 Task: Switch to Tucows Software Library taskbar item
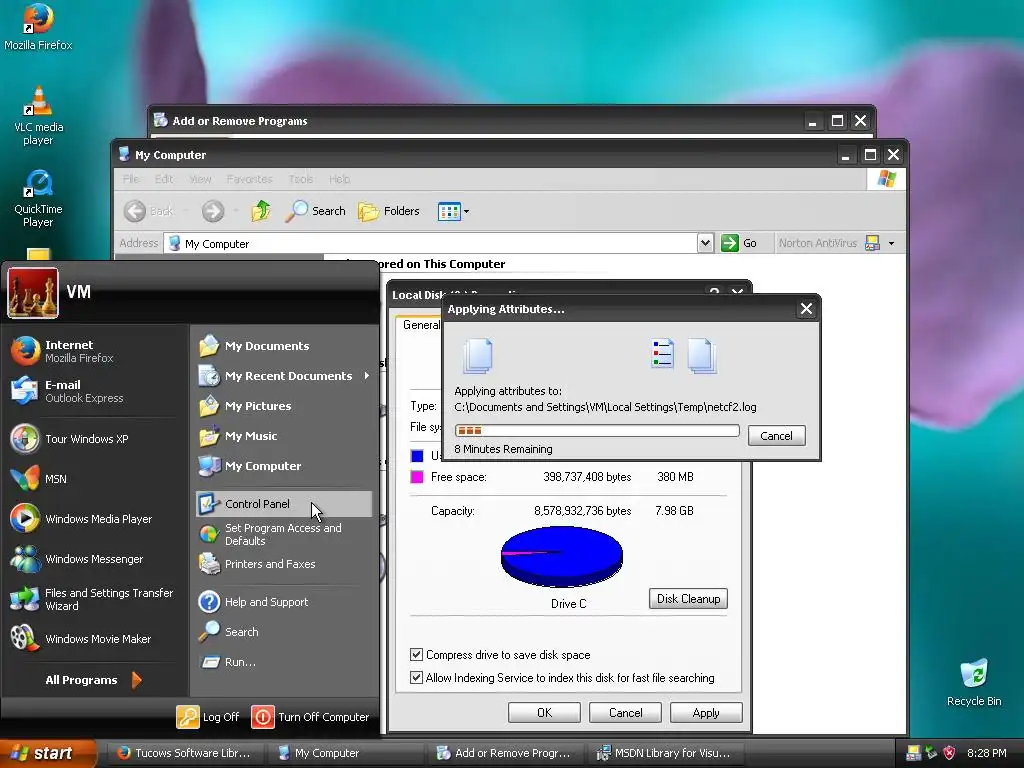[184, 753]
